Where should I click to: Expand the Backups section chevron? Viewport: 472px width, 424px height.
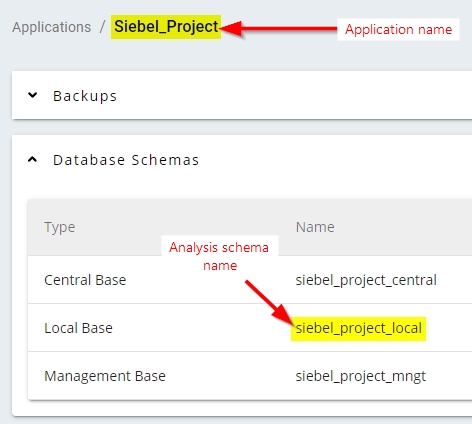tap(32, 95)
